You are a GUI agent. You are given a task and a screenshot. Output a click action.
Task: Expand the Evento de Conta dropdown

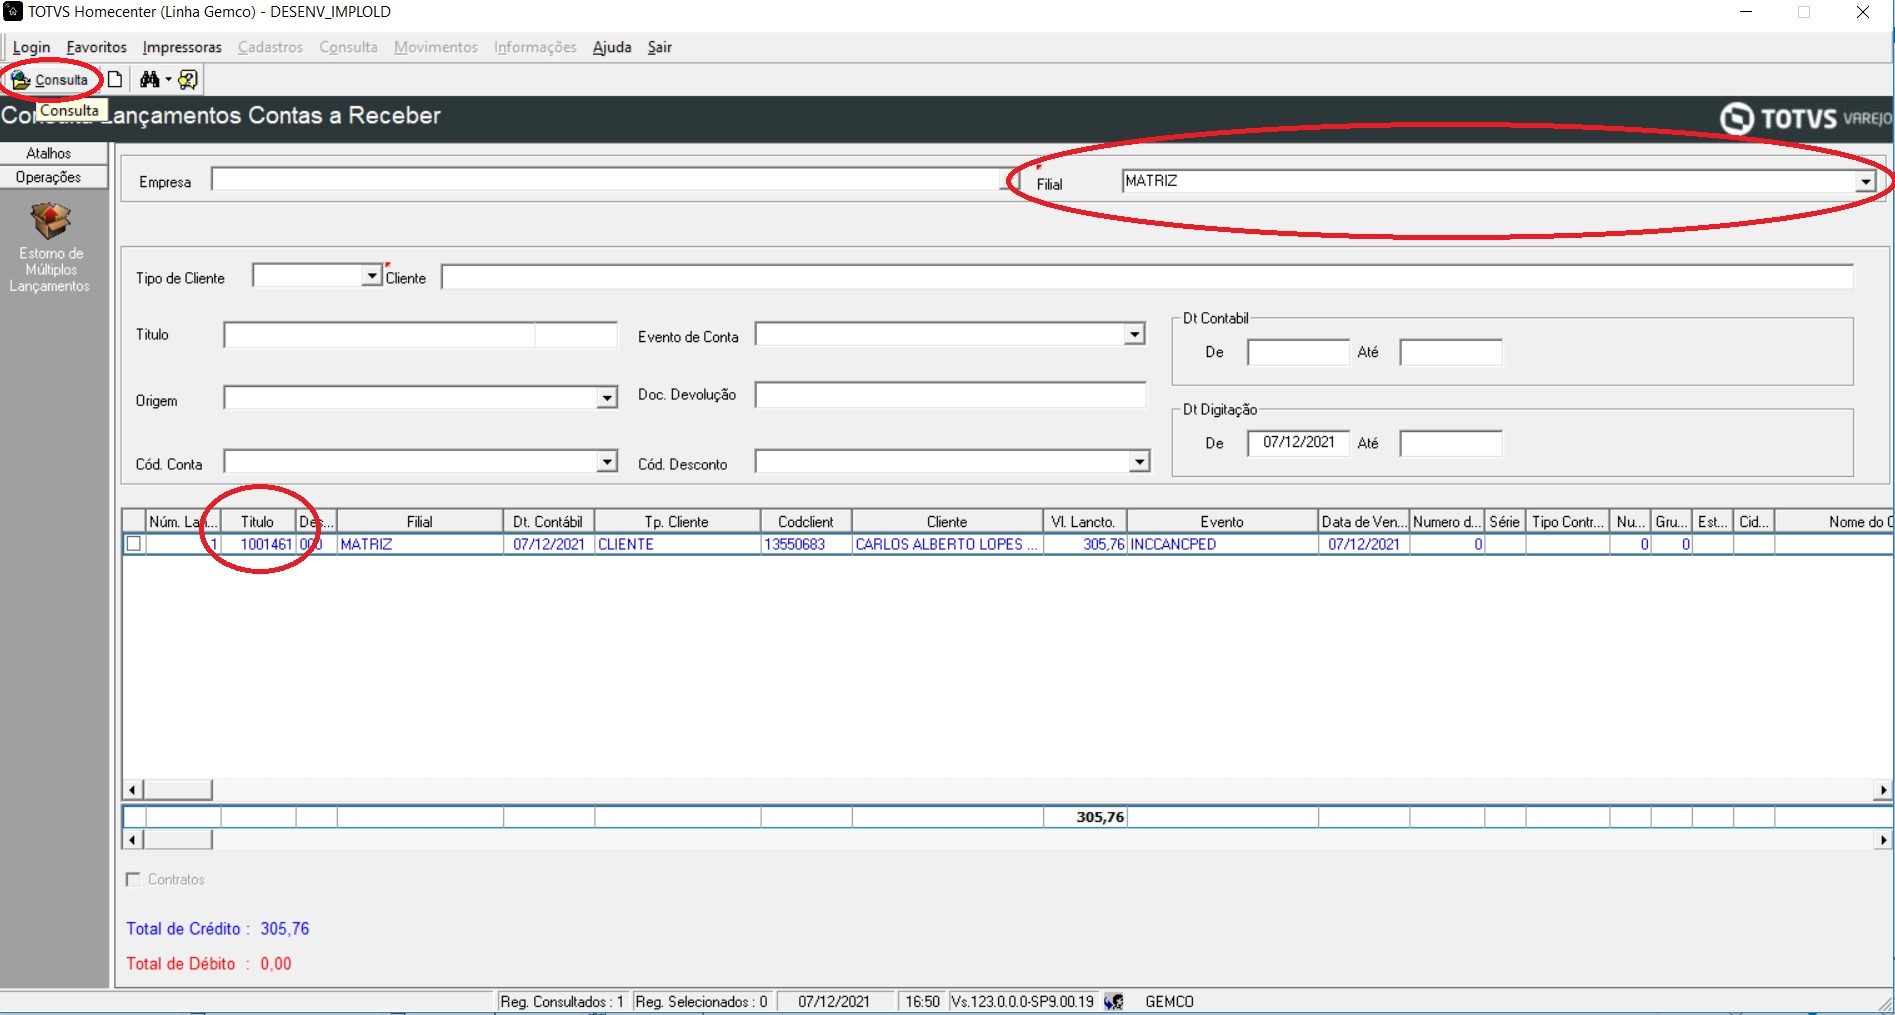coord(1134,334)
